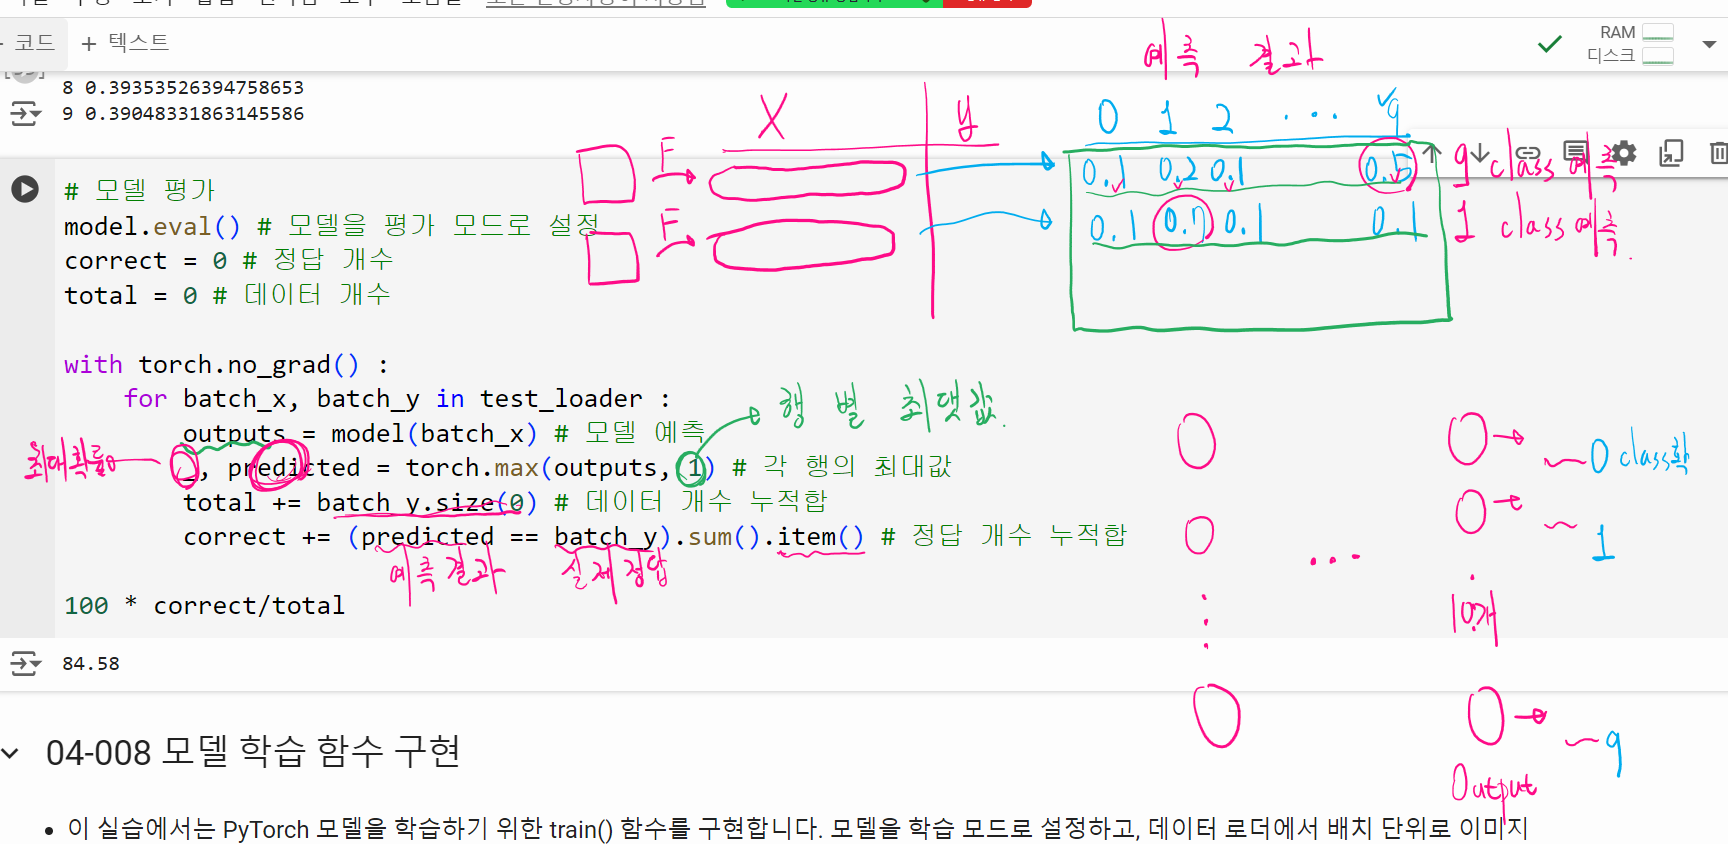Mirror the cell in a tab

click(x=1671, y=153)
